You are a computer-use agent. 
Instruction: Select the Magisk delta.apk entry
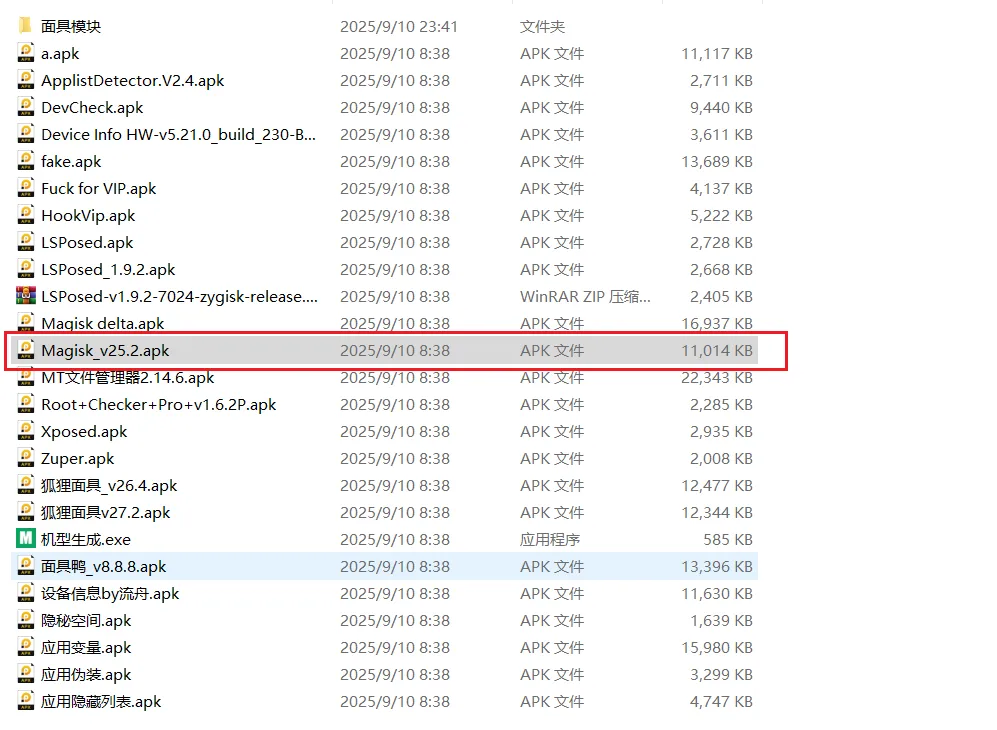coord(102,323)
